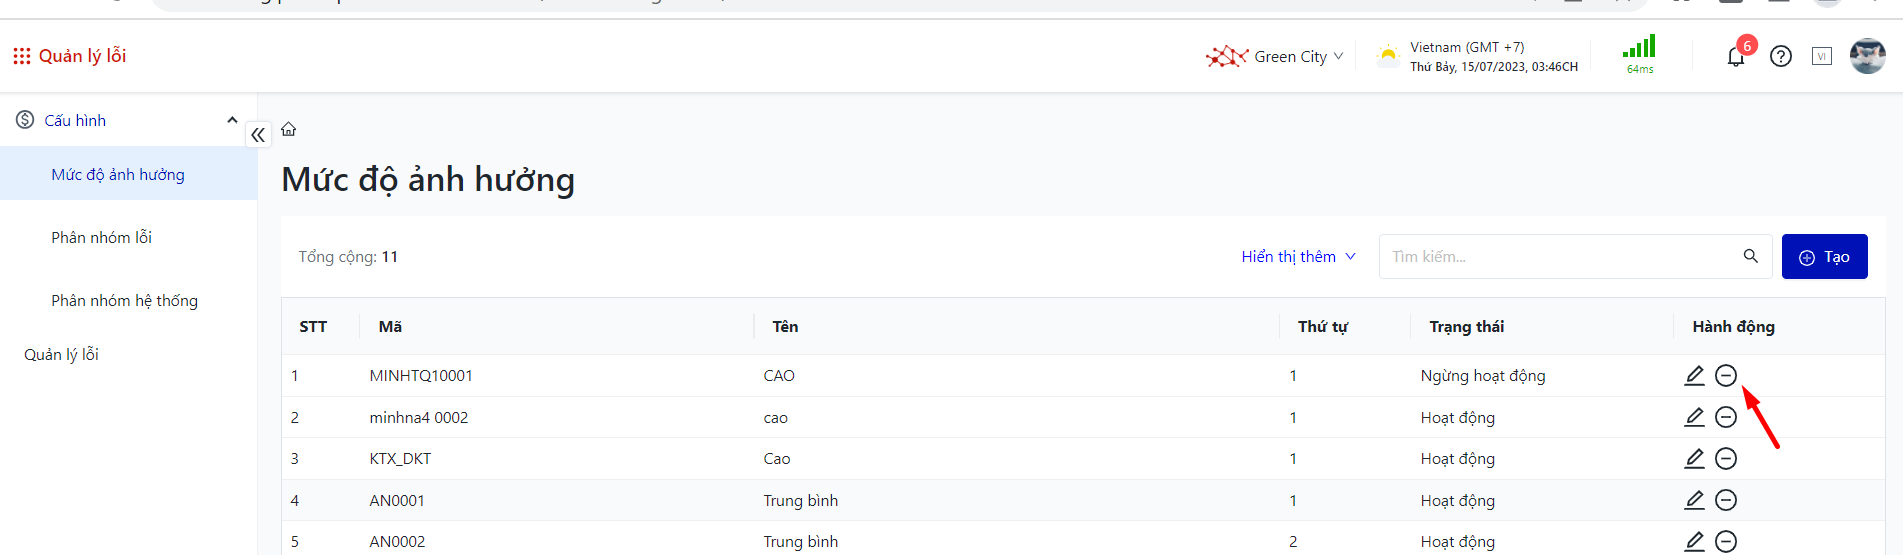
Task: Open the user avatar profile
Action: 1867,56
